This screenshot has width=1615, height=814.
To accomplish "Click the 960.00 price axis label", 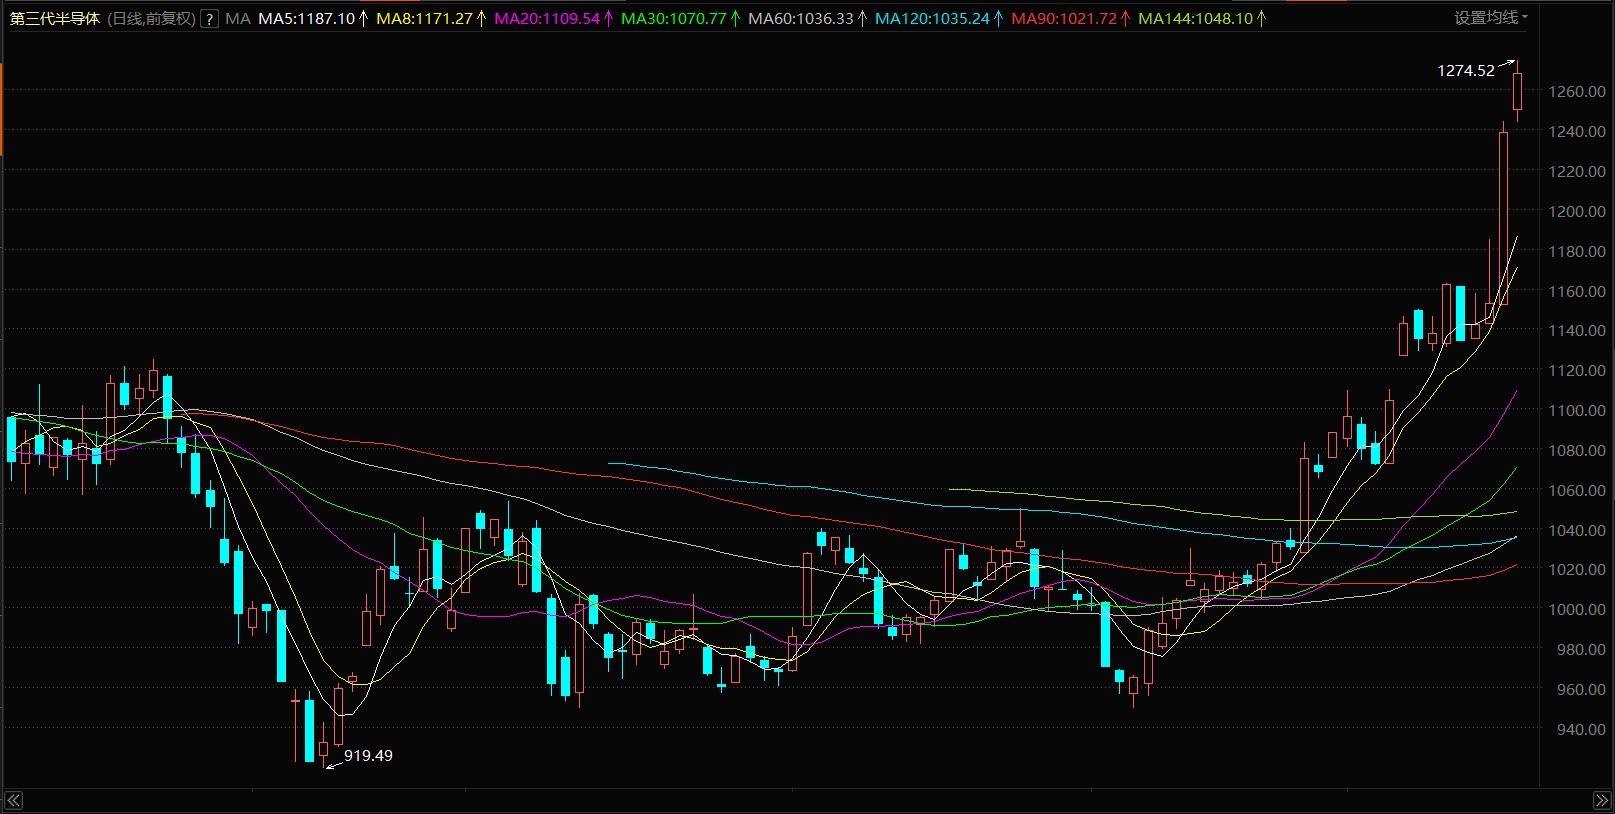I will (x=1581, y=690).
